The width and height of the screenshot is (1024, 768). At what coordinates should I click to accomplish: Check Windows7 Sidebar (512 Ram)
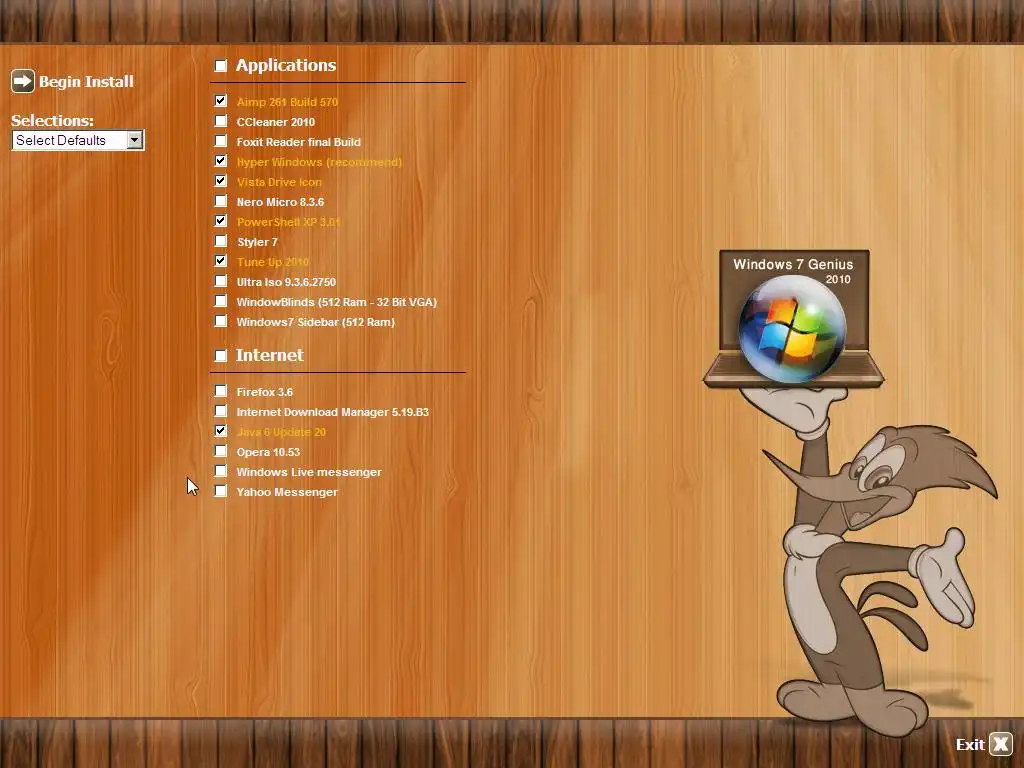[221, 321]
